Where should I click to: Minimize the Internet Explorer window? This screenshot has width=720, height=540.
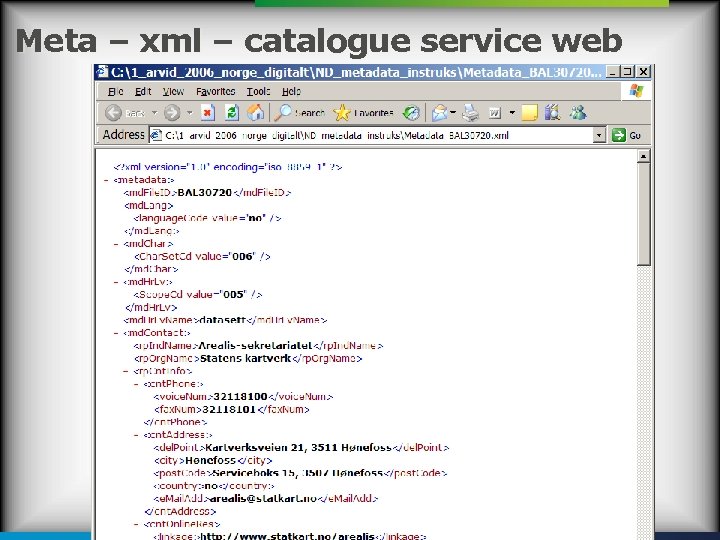pos(612,72)
